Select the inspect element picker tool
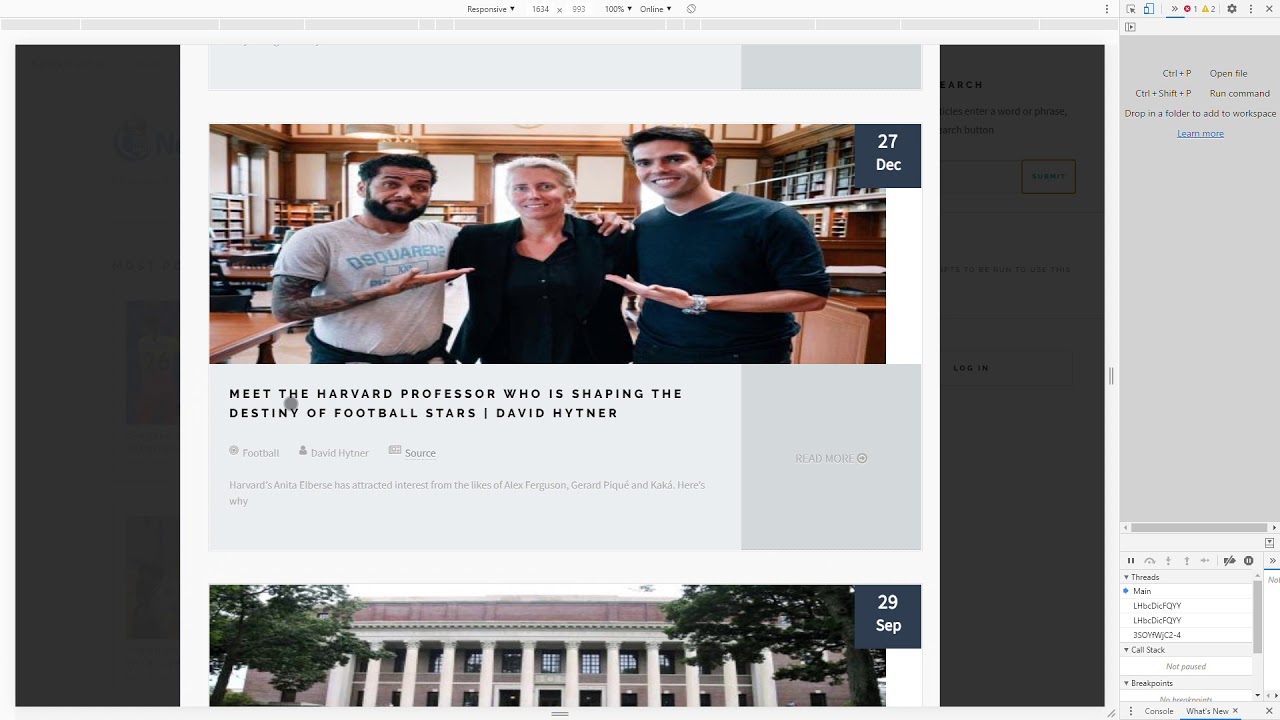1280x720 pixels. tap(1131, 9)
